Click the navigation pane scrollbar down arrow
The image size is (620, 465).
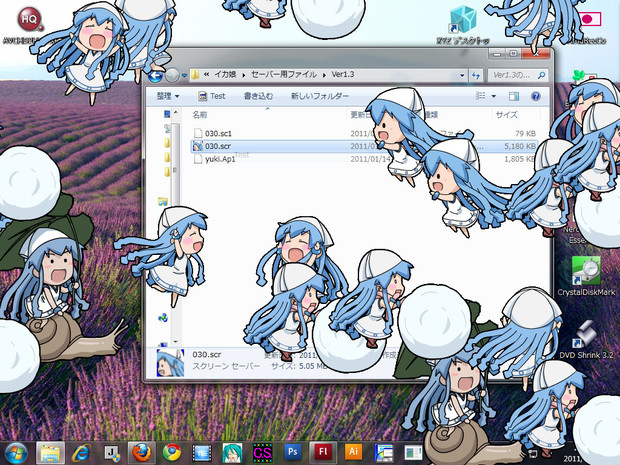[176, 341]
